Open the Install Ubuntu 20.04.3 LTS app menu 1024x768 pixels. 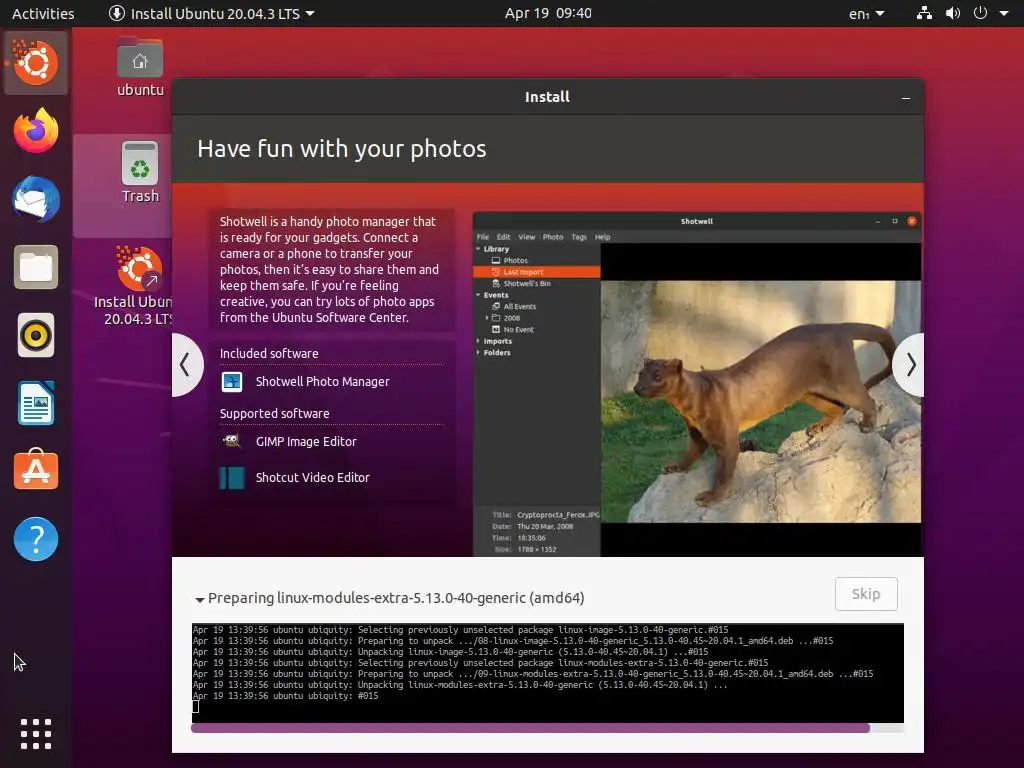(212, 13)
